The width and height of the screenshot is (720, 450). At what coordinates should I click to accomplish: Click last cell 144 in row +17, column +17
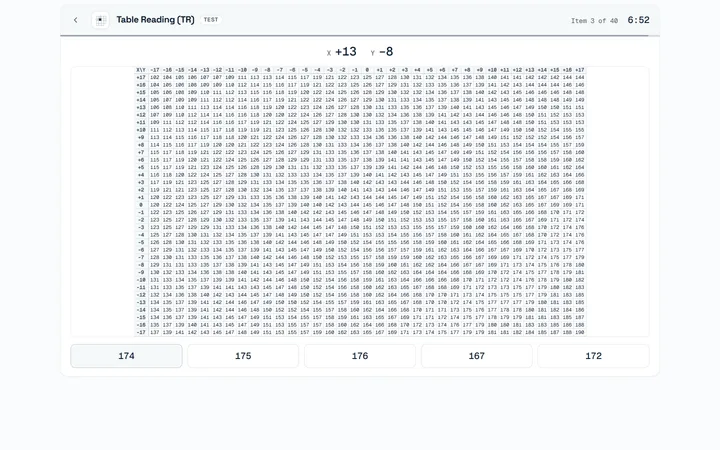coord(580,78)
